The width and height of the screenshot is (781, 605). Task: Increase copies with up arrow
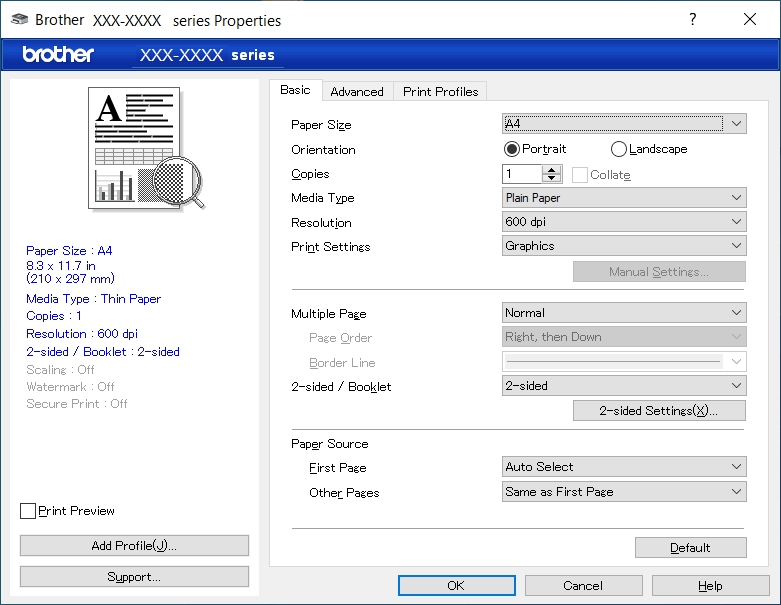551,170
